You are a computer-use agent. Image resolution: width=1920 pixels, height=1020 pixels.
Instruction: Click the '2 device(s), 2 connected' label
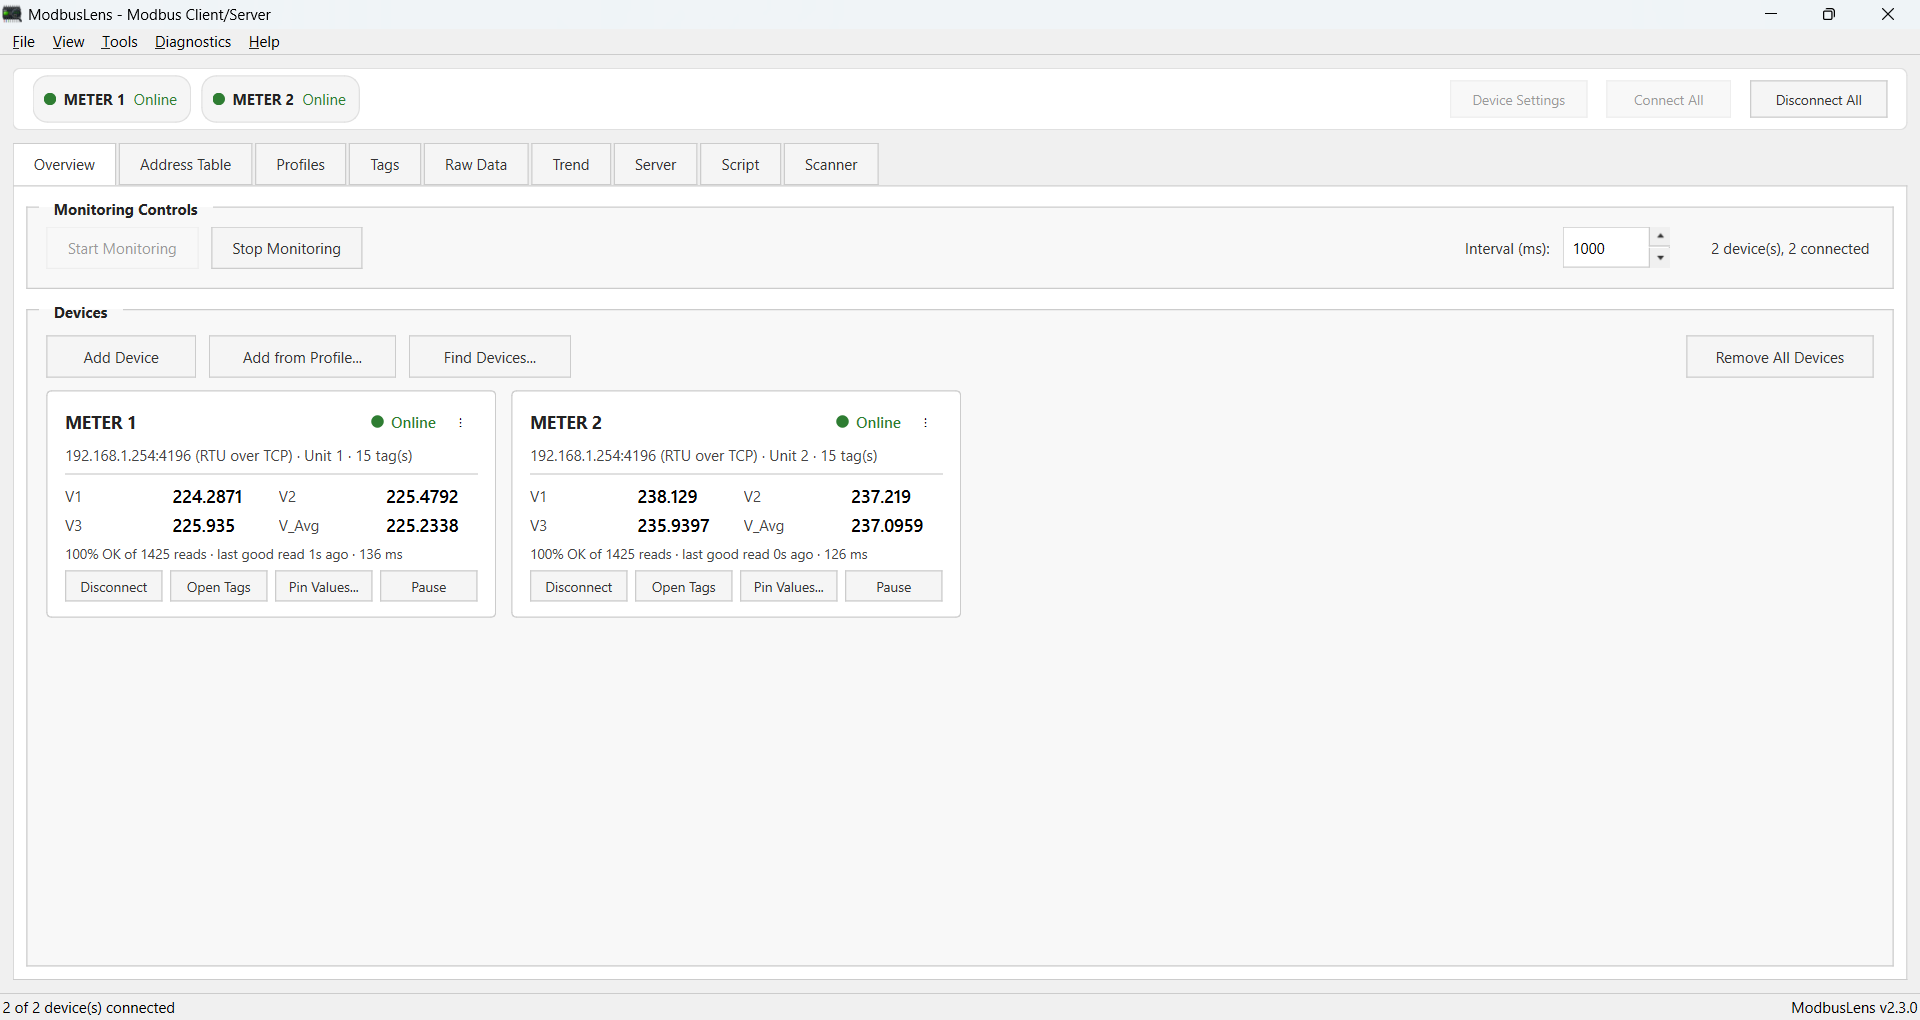[x=1790, y=249]
